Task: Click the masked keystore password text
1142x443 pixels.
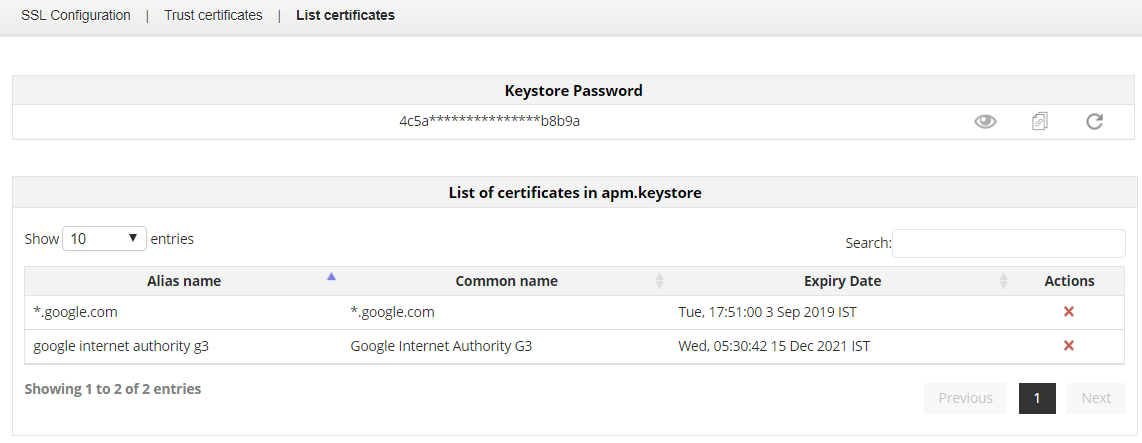Action: click(490, 122)
